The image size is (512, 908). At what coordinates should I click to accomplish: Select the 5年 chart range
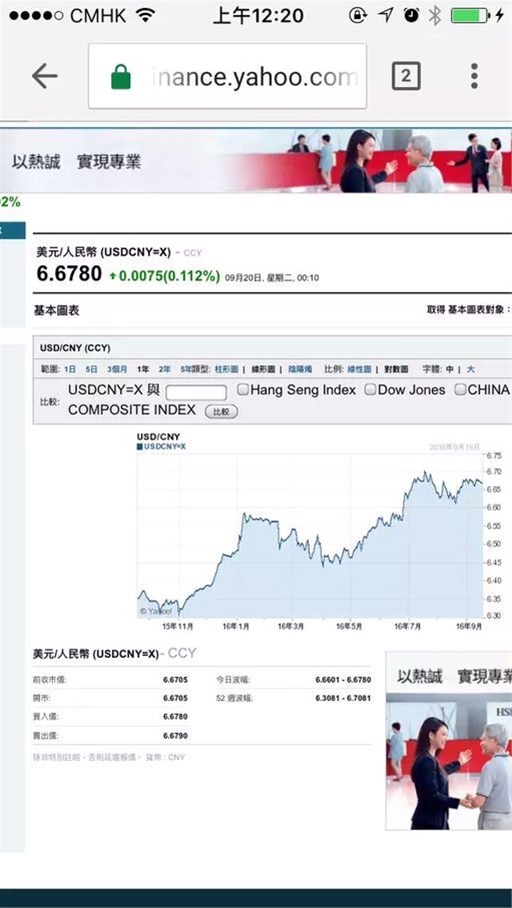tap(186, 369)
